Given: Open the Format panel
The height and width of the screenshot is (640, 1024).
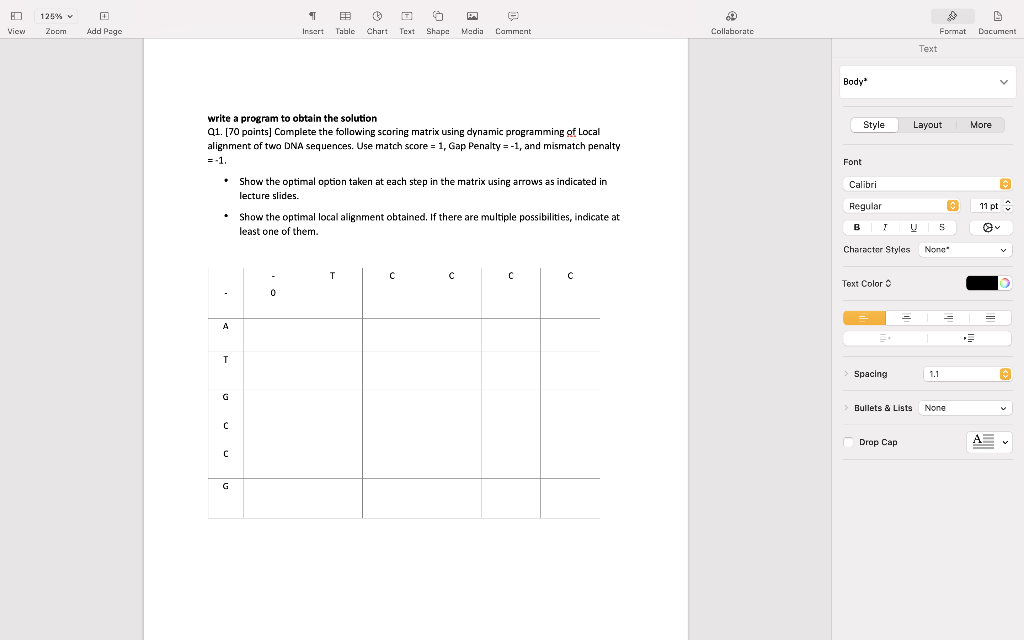Looking at the screenshot, I should tap(951, 21).
